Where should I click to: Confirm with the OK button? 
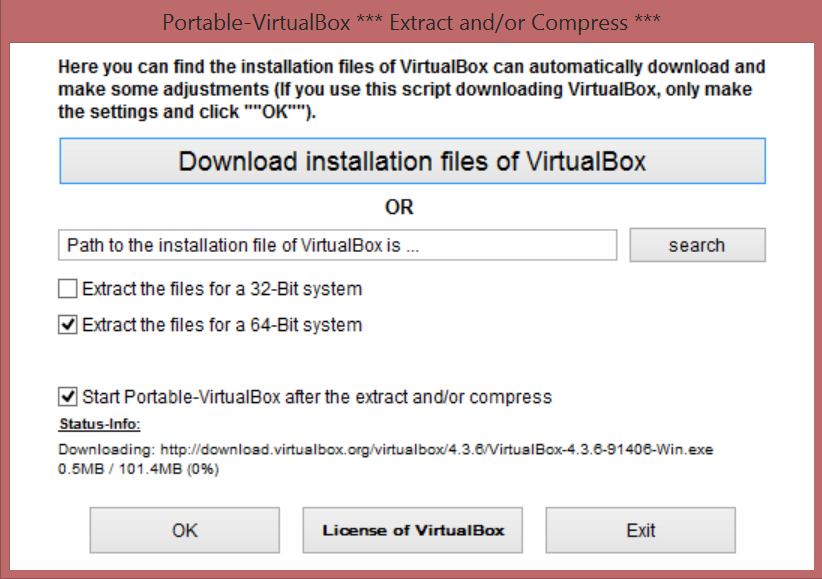pos(185,530)
